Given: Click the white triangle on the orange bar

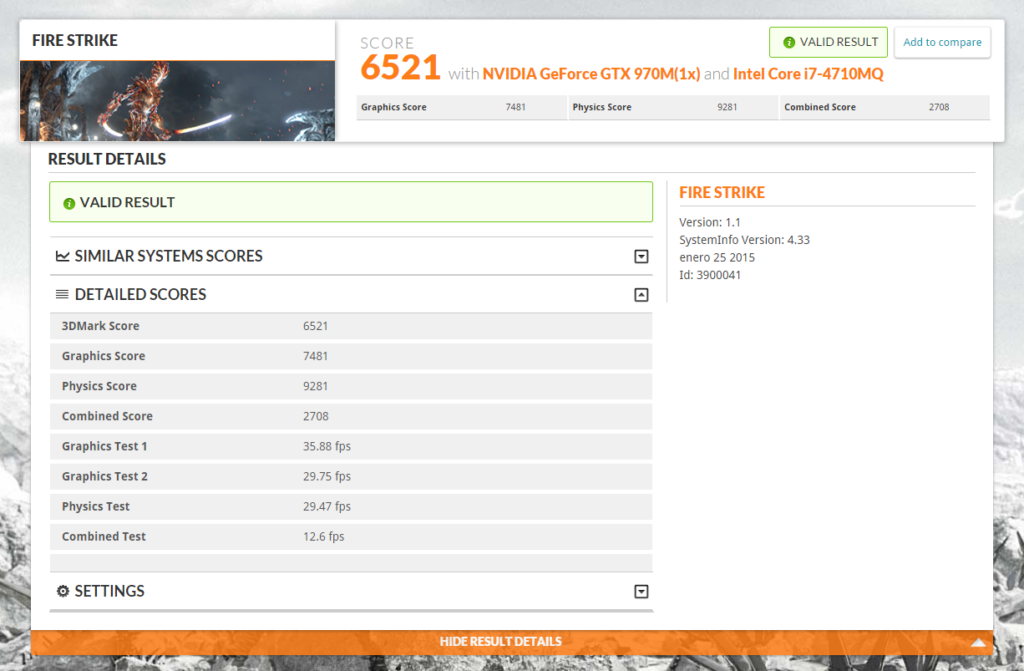Looking at the screenshot, I should [x=977, y=642].
